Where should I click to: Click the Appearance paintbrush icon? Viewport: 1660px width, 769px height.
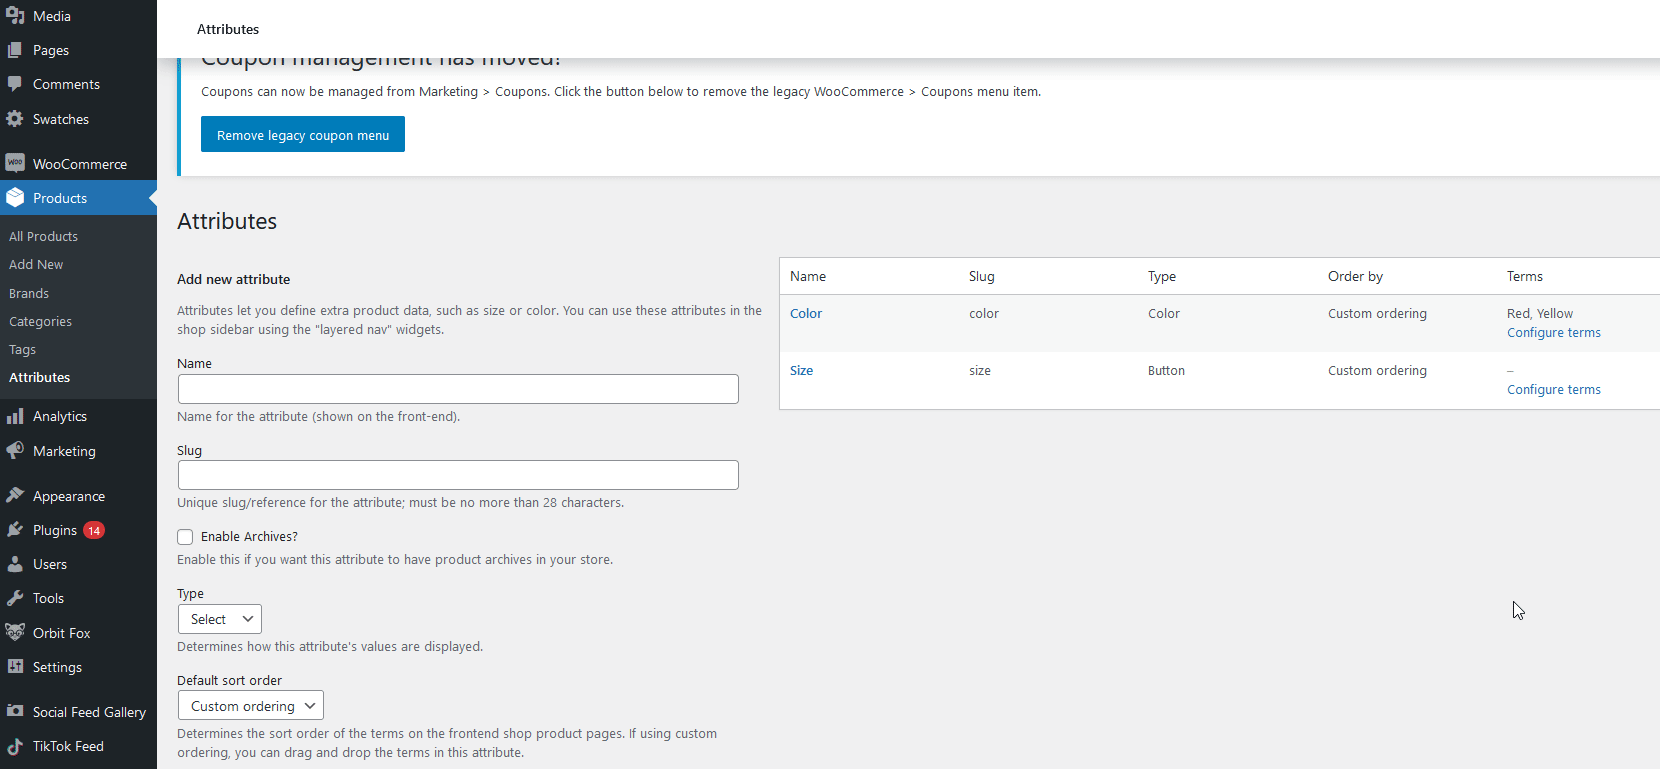[15, 495]
